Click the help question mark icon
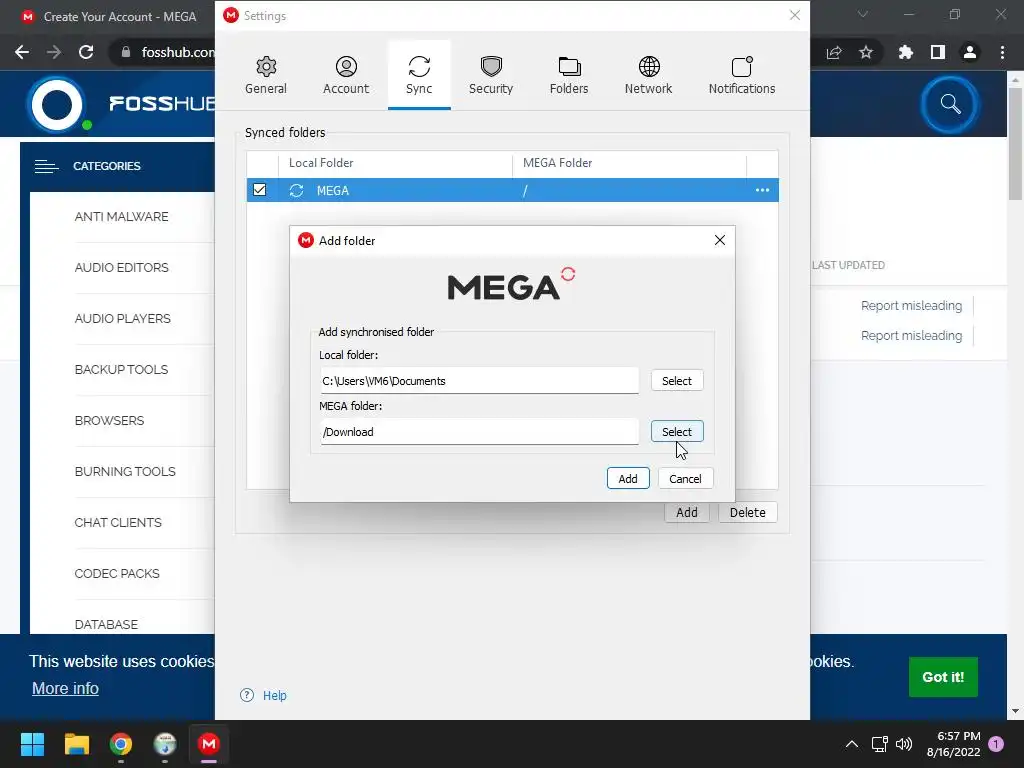The image size is (1024, 768). coord(247,696)
